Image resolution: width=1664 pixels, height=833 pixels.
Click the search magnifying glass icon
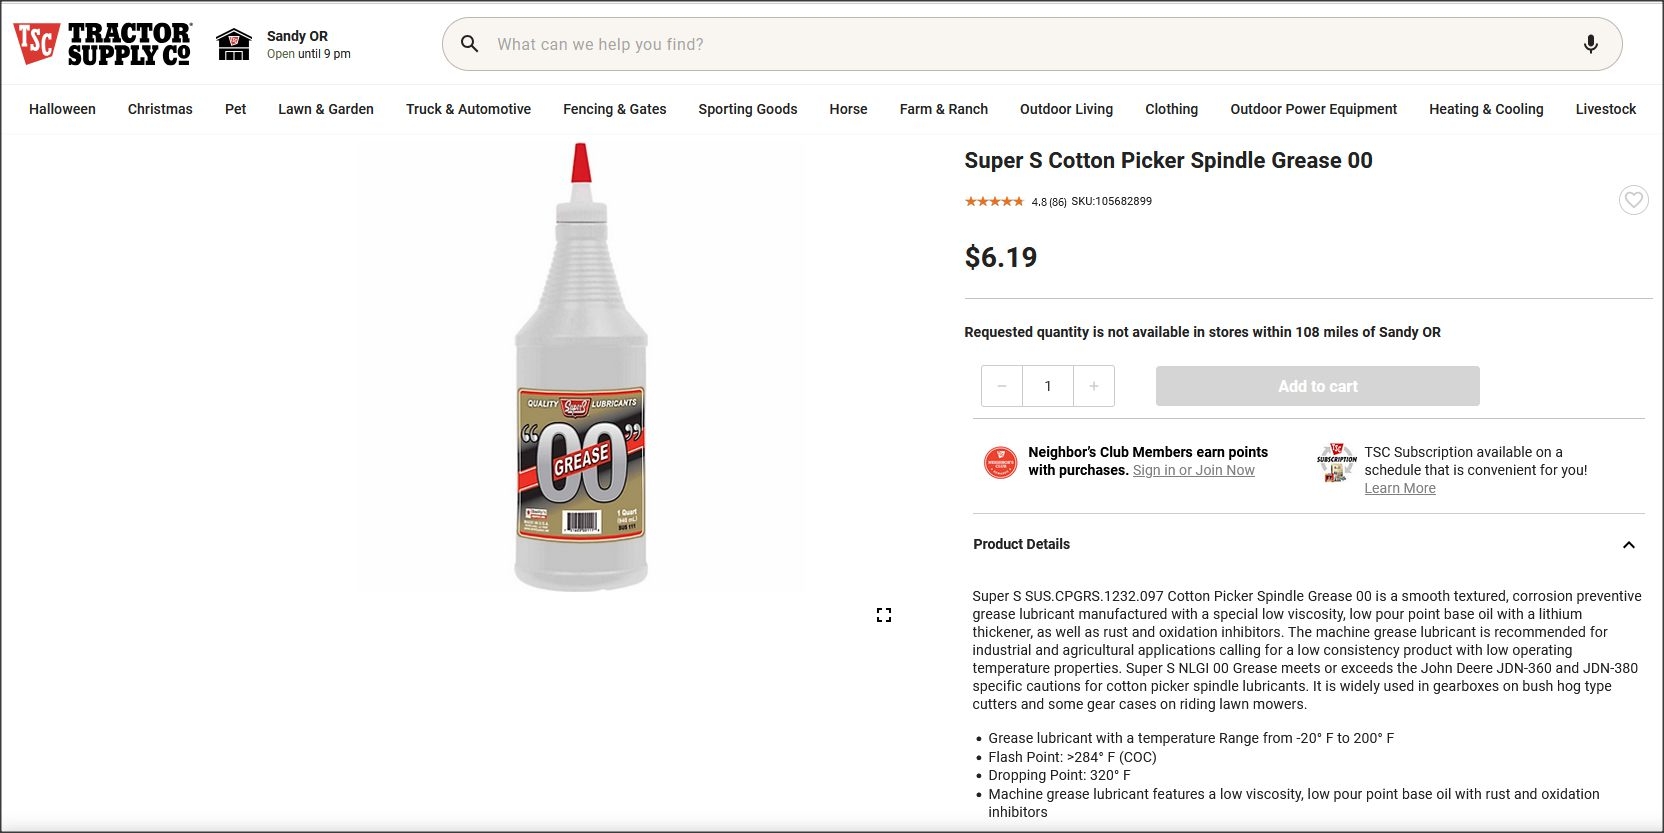pyautogui.click(x=469, y=44)
